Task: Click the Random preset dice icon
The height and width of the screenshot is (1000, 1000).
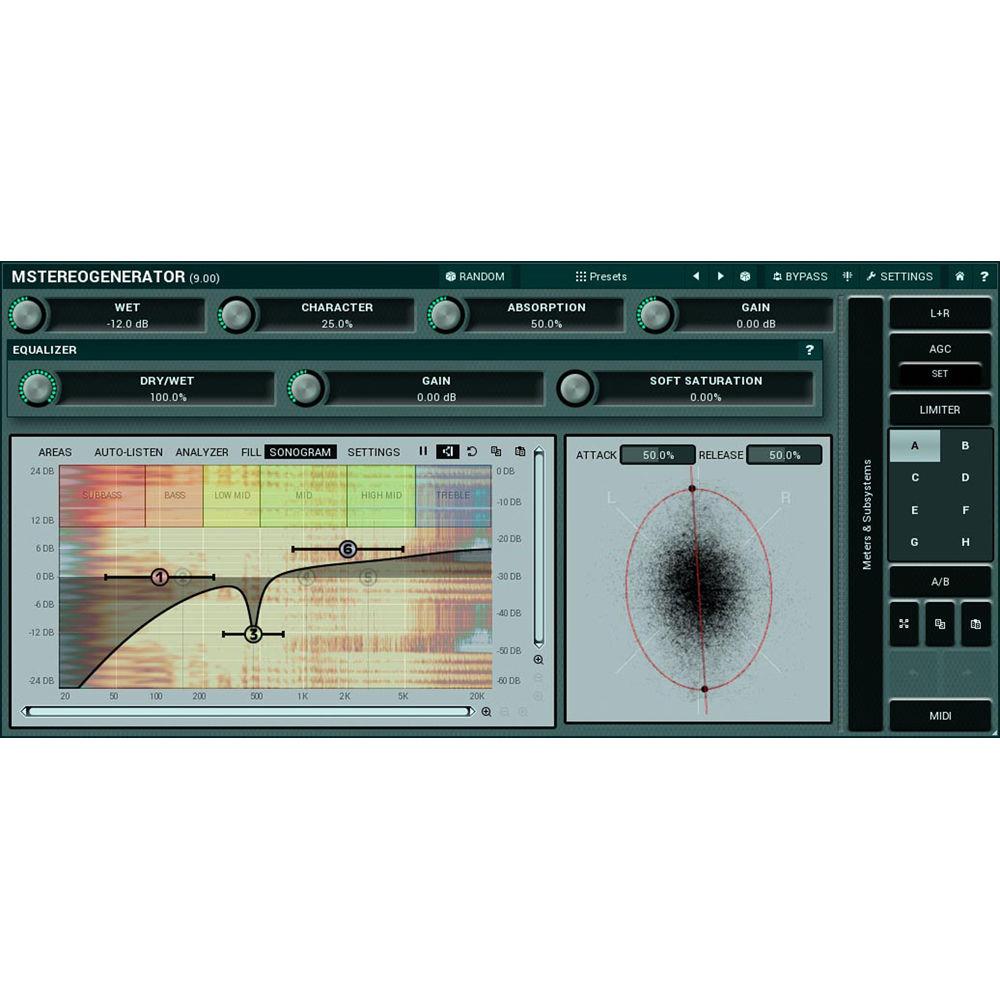Action: (450, 276)
